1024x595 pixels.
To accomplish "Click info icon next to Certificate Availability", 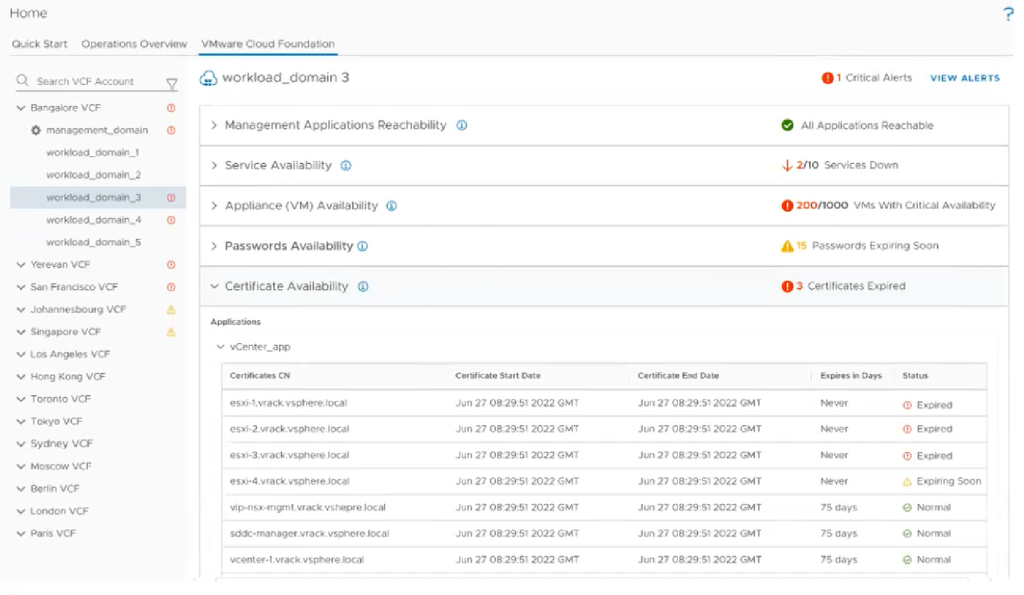I will tap(363, 287).
